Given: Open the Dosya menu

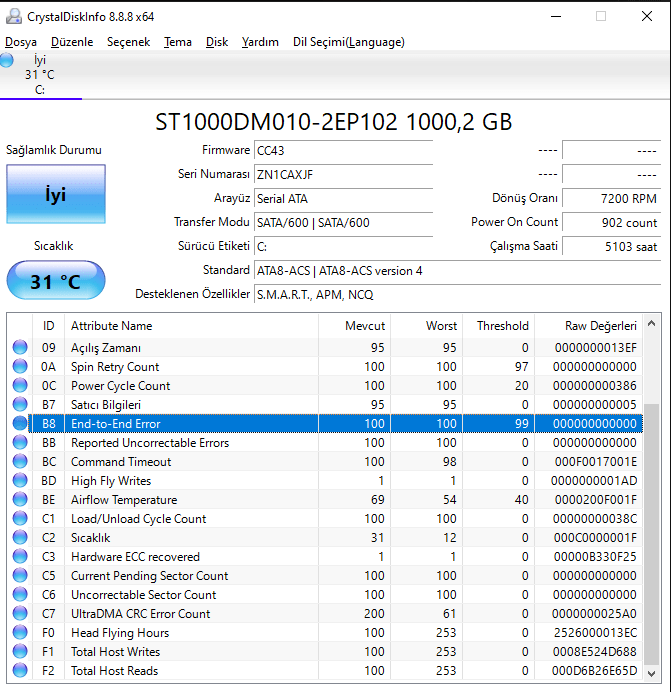Looking at the screenshot, I should click(x=21, y=42).
